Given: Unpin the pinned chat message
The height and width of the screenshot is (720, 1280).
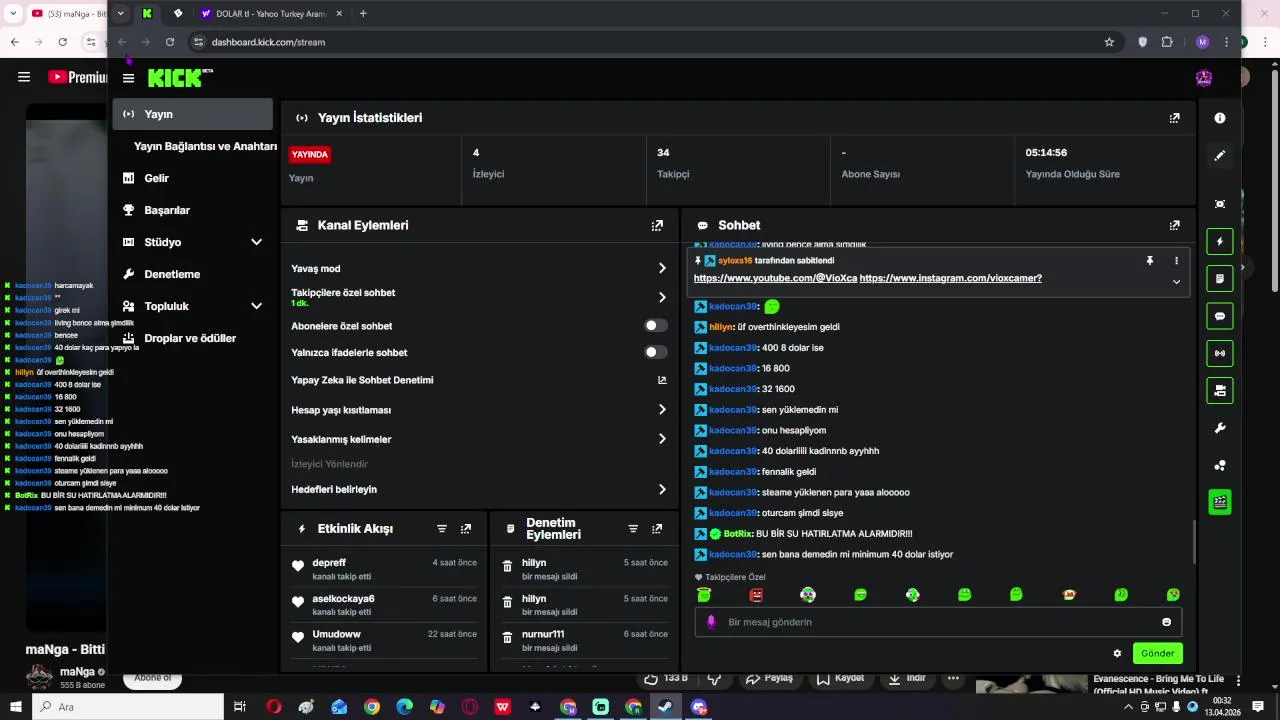Looking at the screenshot, I should 1150,261.
